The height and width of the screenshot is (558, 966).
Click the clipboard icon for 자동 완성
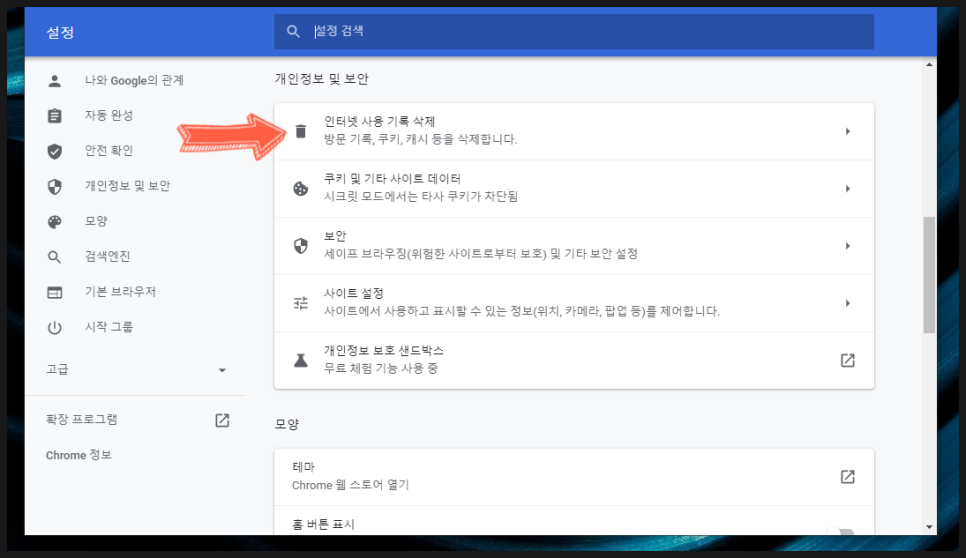(55, 116)
